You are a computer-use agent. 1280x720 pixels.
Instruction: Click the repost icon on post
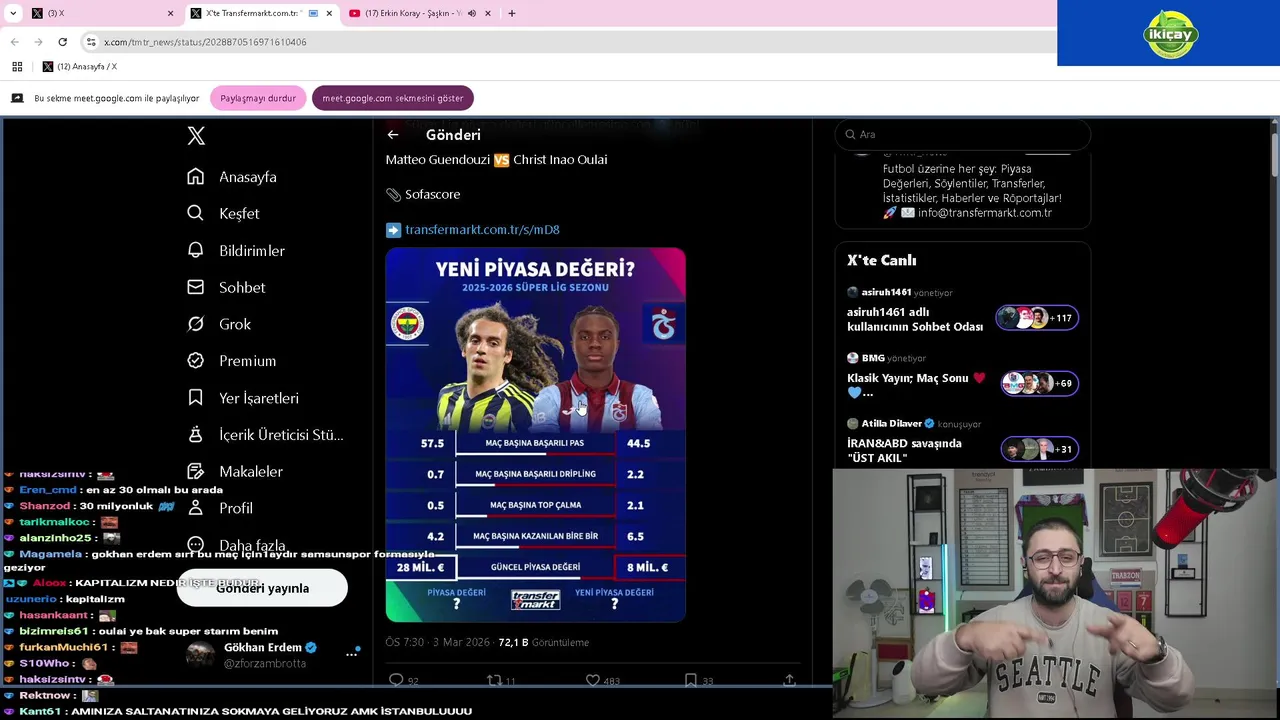coord(493,680)
